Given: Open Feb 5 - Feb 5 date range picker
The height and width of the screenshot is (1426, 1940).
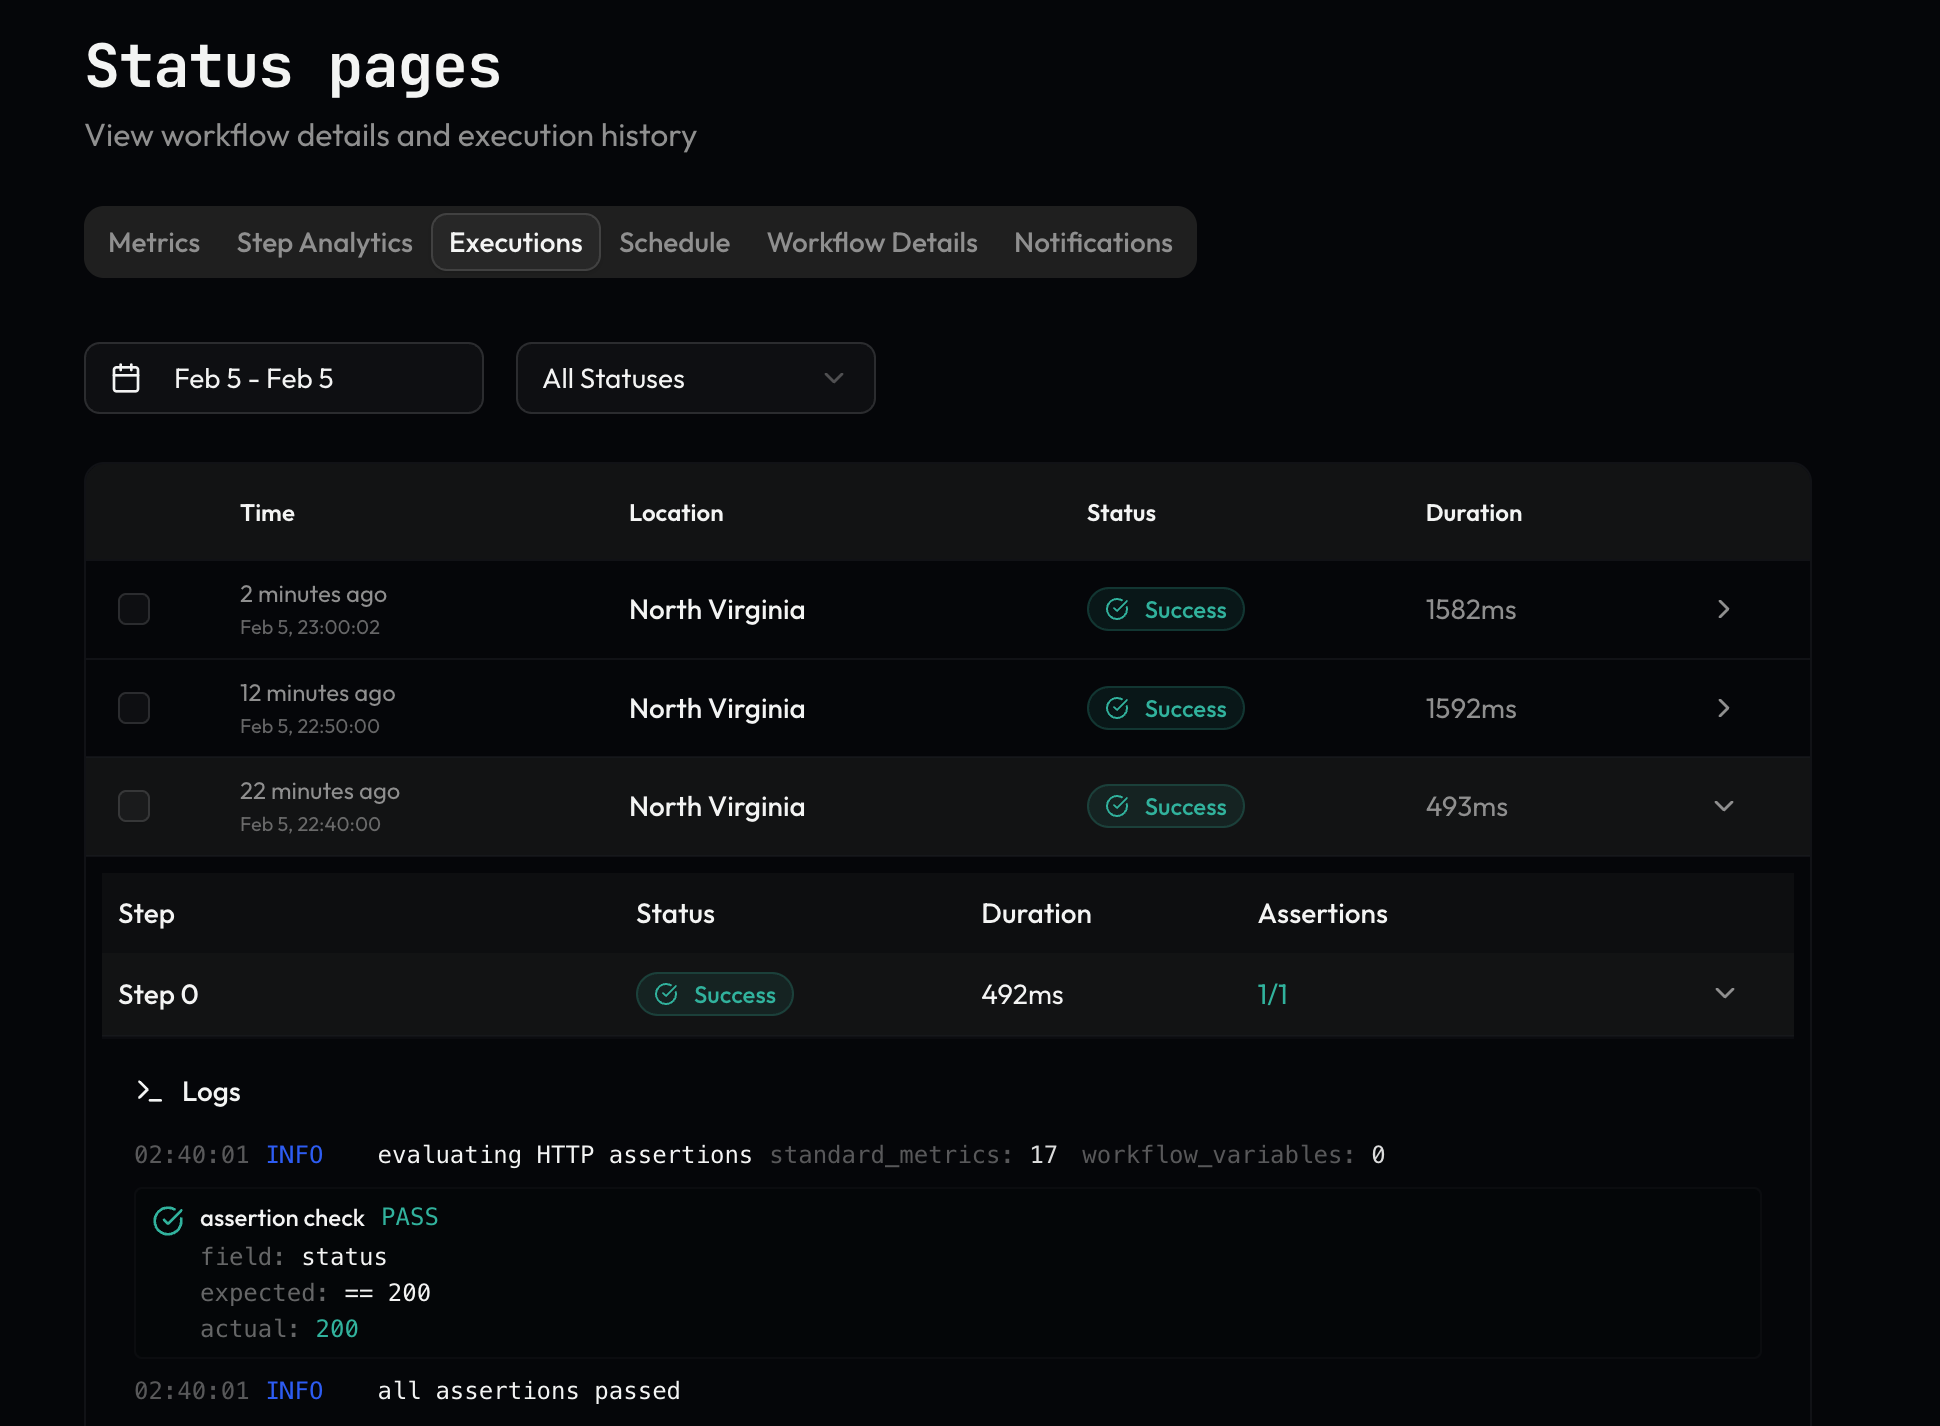Looking at the screenshot, I should pyautogui.click(x=284, y=378).
